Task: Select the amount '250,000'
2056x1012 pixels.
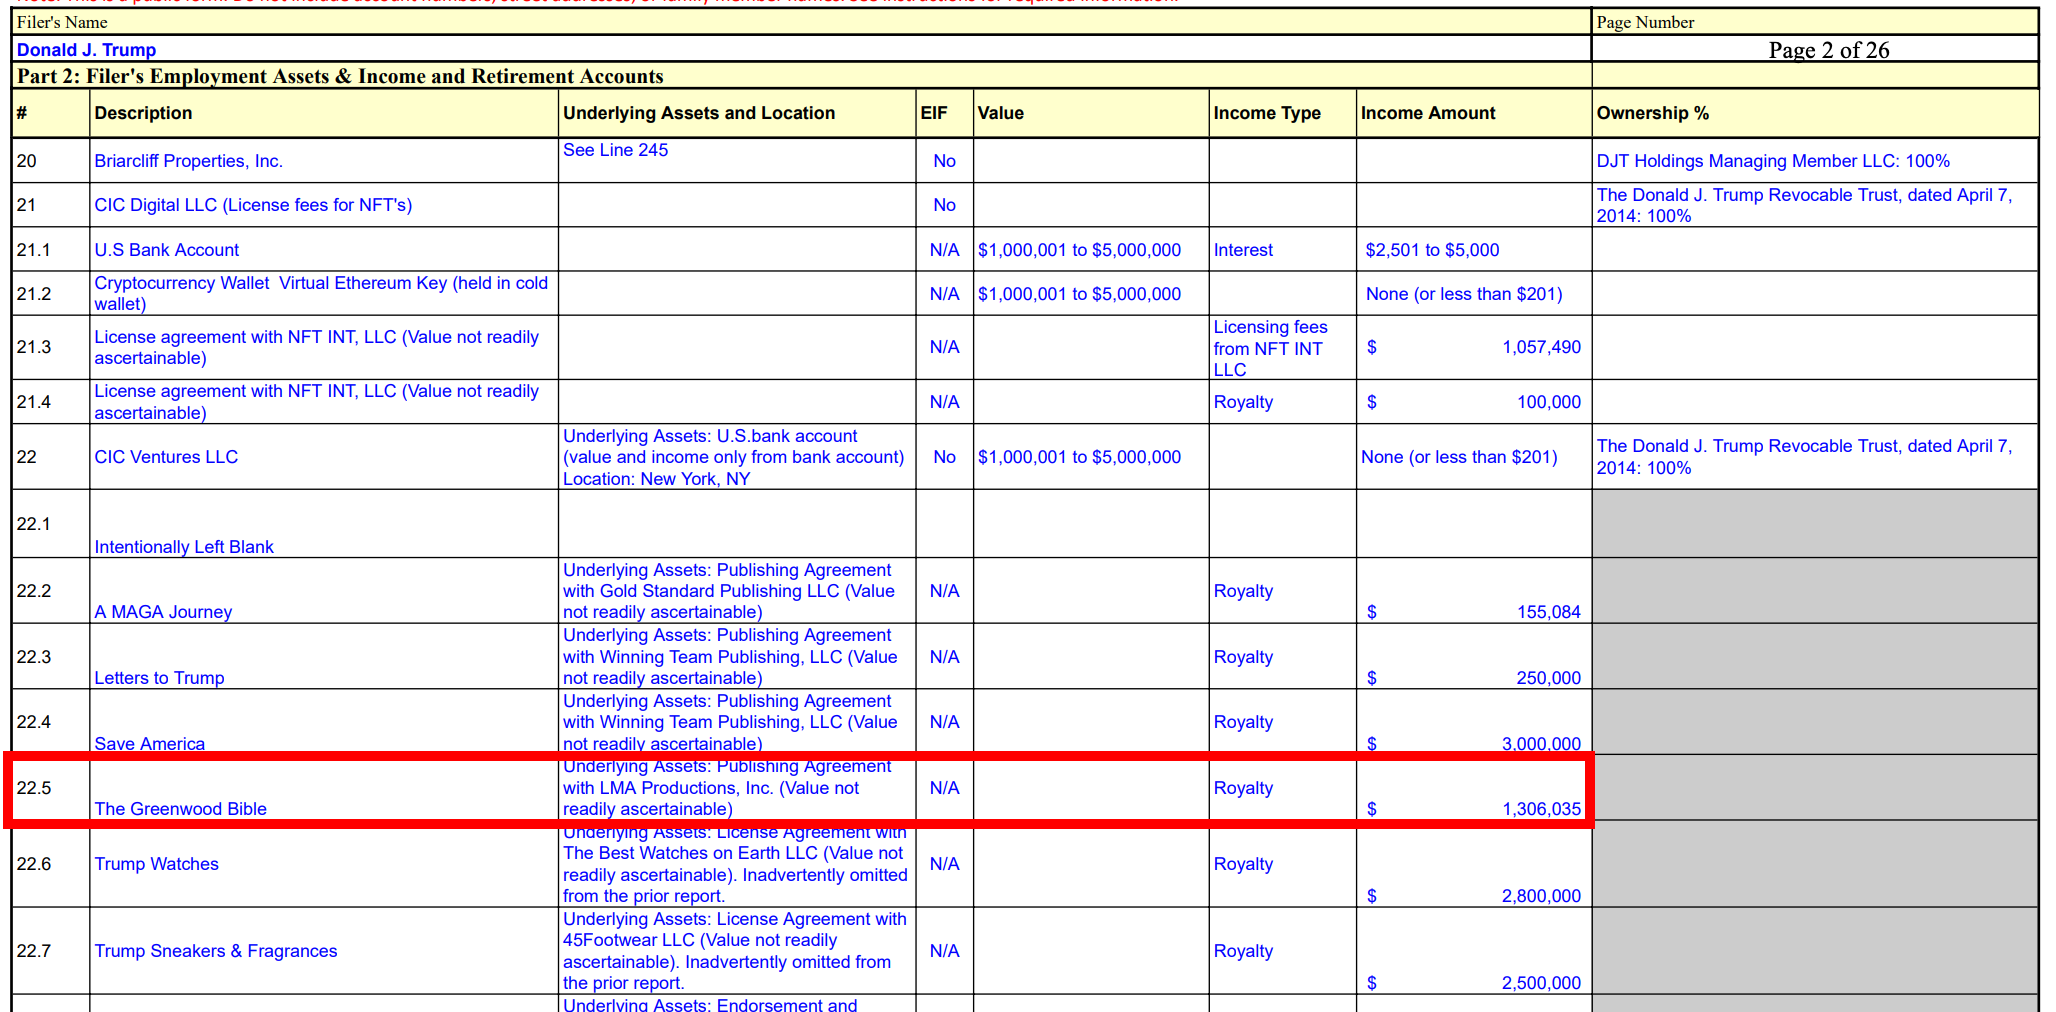Action: tap(1548, 678)
